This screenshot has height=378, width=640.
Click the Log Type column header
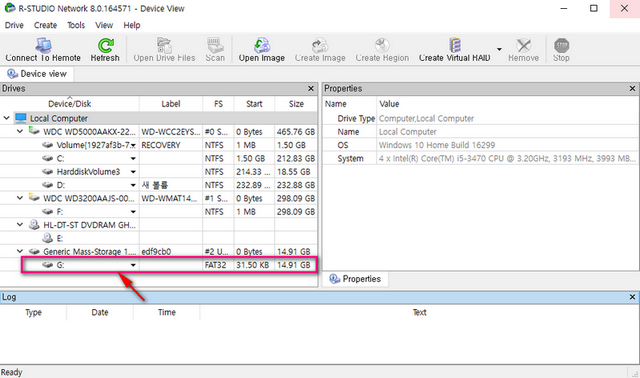click(33, 313)
